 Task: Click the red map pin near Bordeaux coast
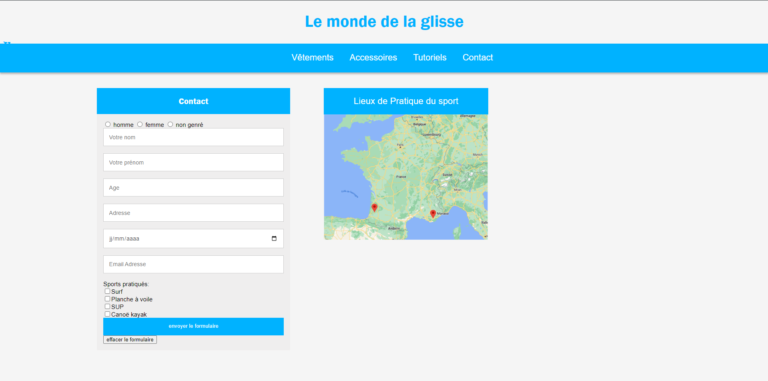click(374, 208)
